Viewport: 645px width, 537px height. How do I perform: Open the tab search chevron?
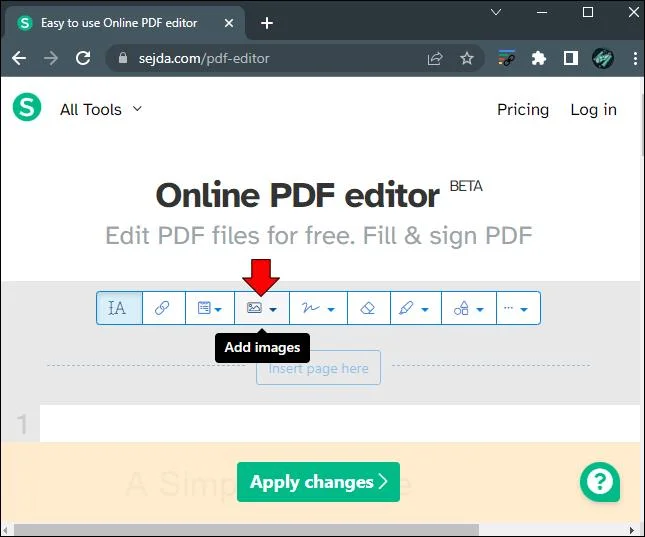tap(496, 12)
